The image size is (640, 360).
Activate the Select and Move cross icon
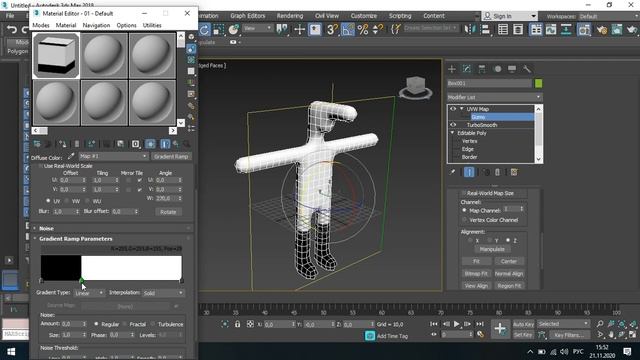(x=299, y=29)
